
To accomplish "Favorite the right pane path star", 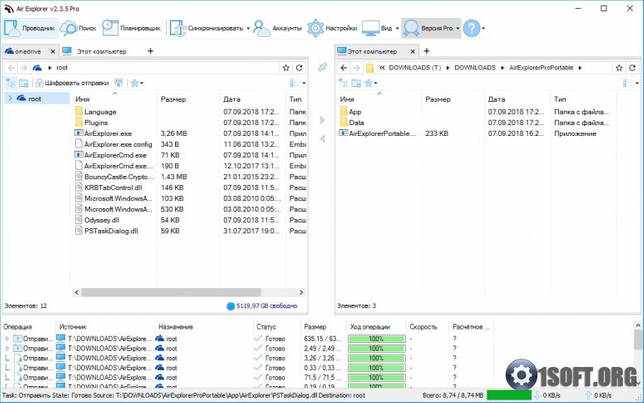I will click(619, 68).
